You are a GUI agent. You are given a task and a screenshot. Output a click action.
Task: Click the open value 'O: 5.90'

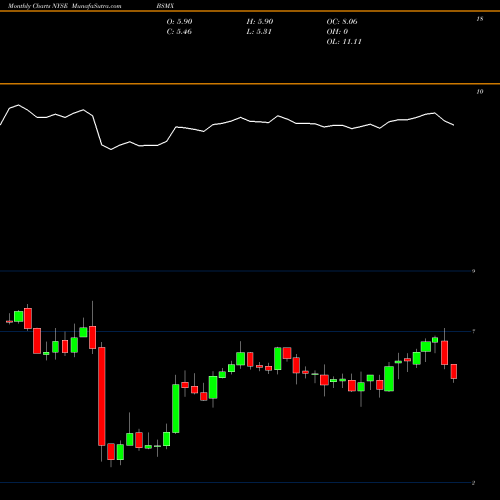tap(179, 22)
